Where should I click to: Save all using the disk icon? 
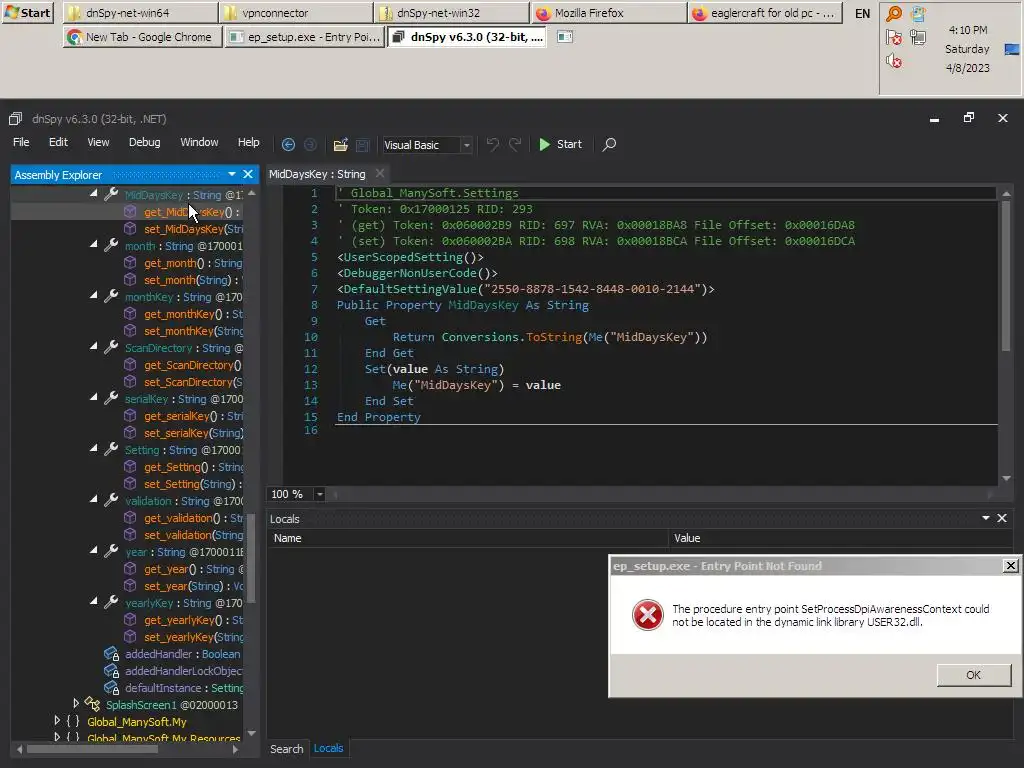pos(362,144)
